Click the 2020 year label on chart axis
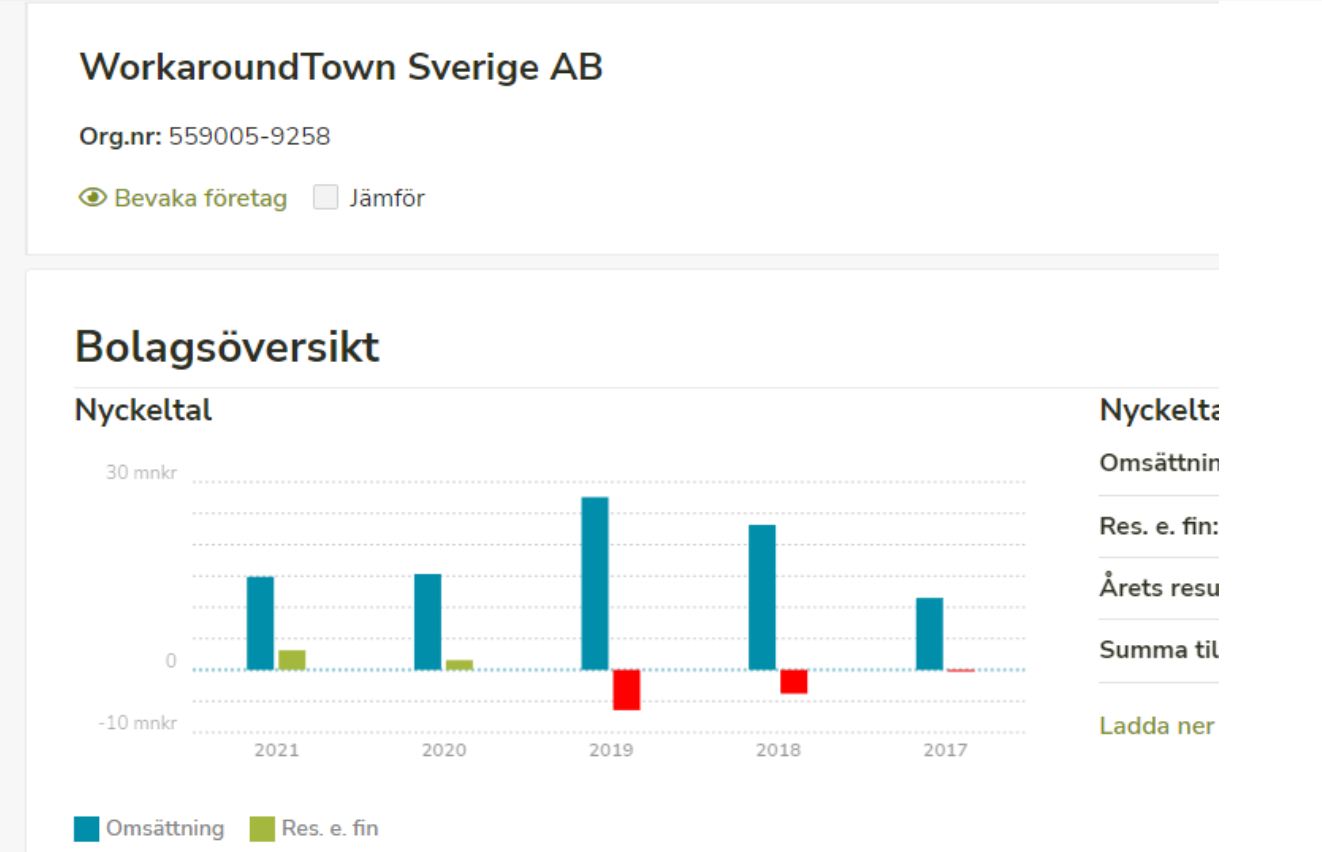 (x=444, y=750)
